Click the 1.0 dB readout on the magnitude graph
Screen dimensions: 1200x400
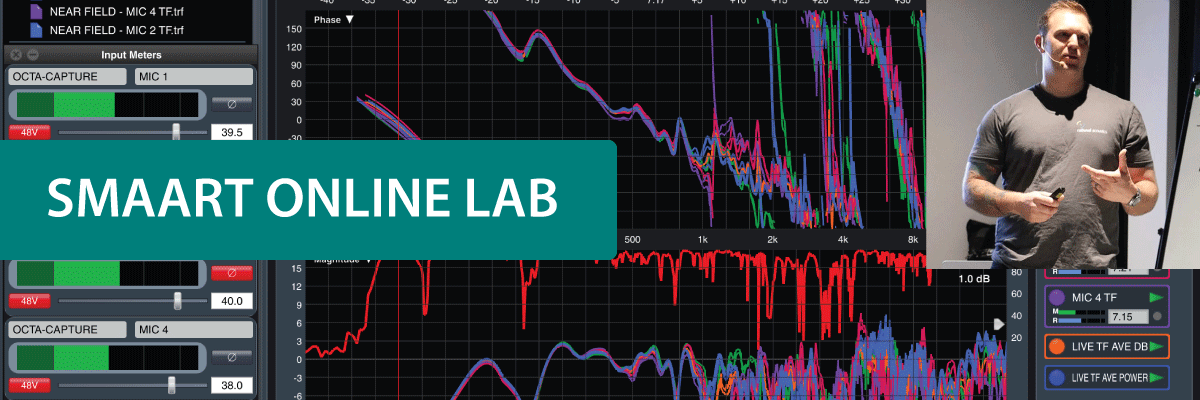pos(973,279)
